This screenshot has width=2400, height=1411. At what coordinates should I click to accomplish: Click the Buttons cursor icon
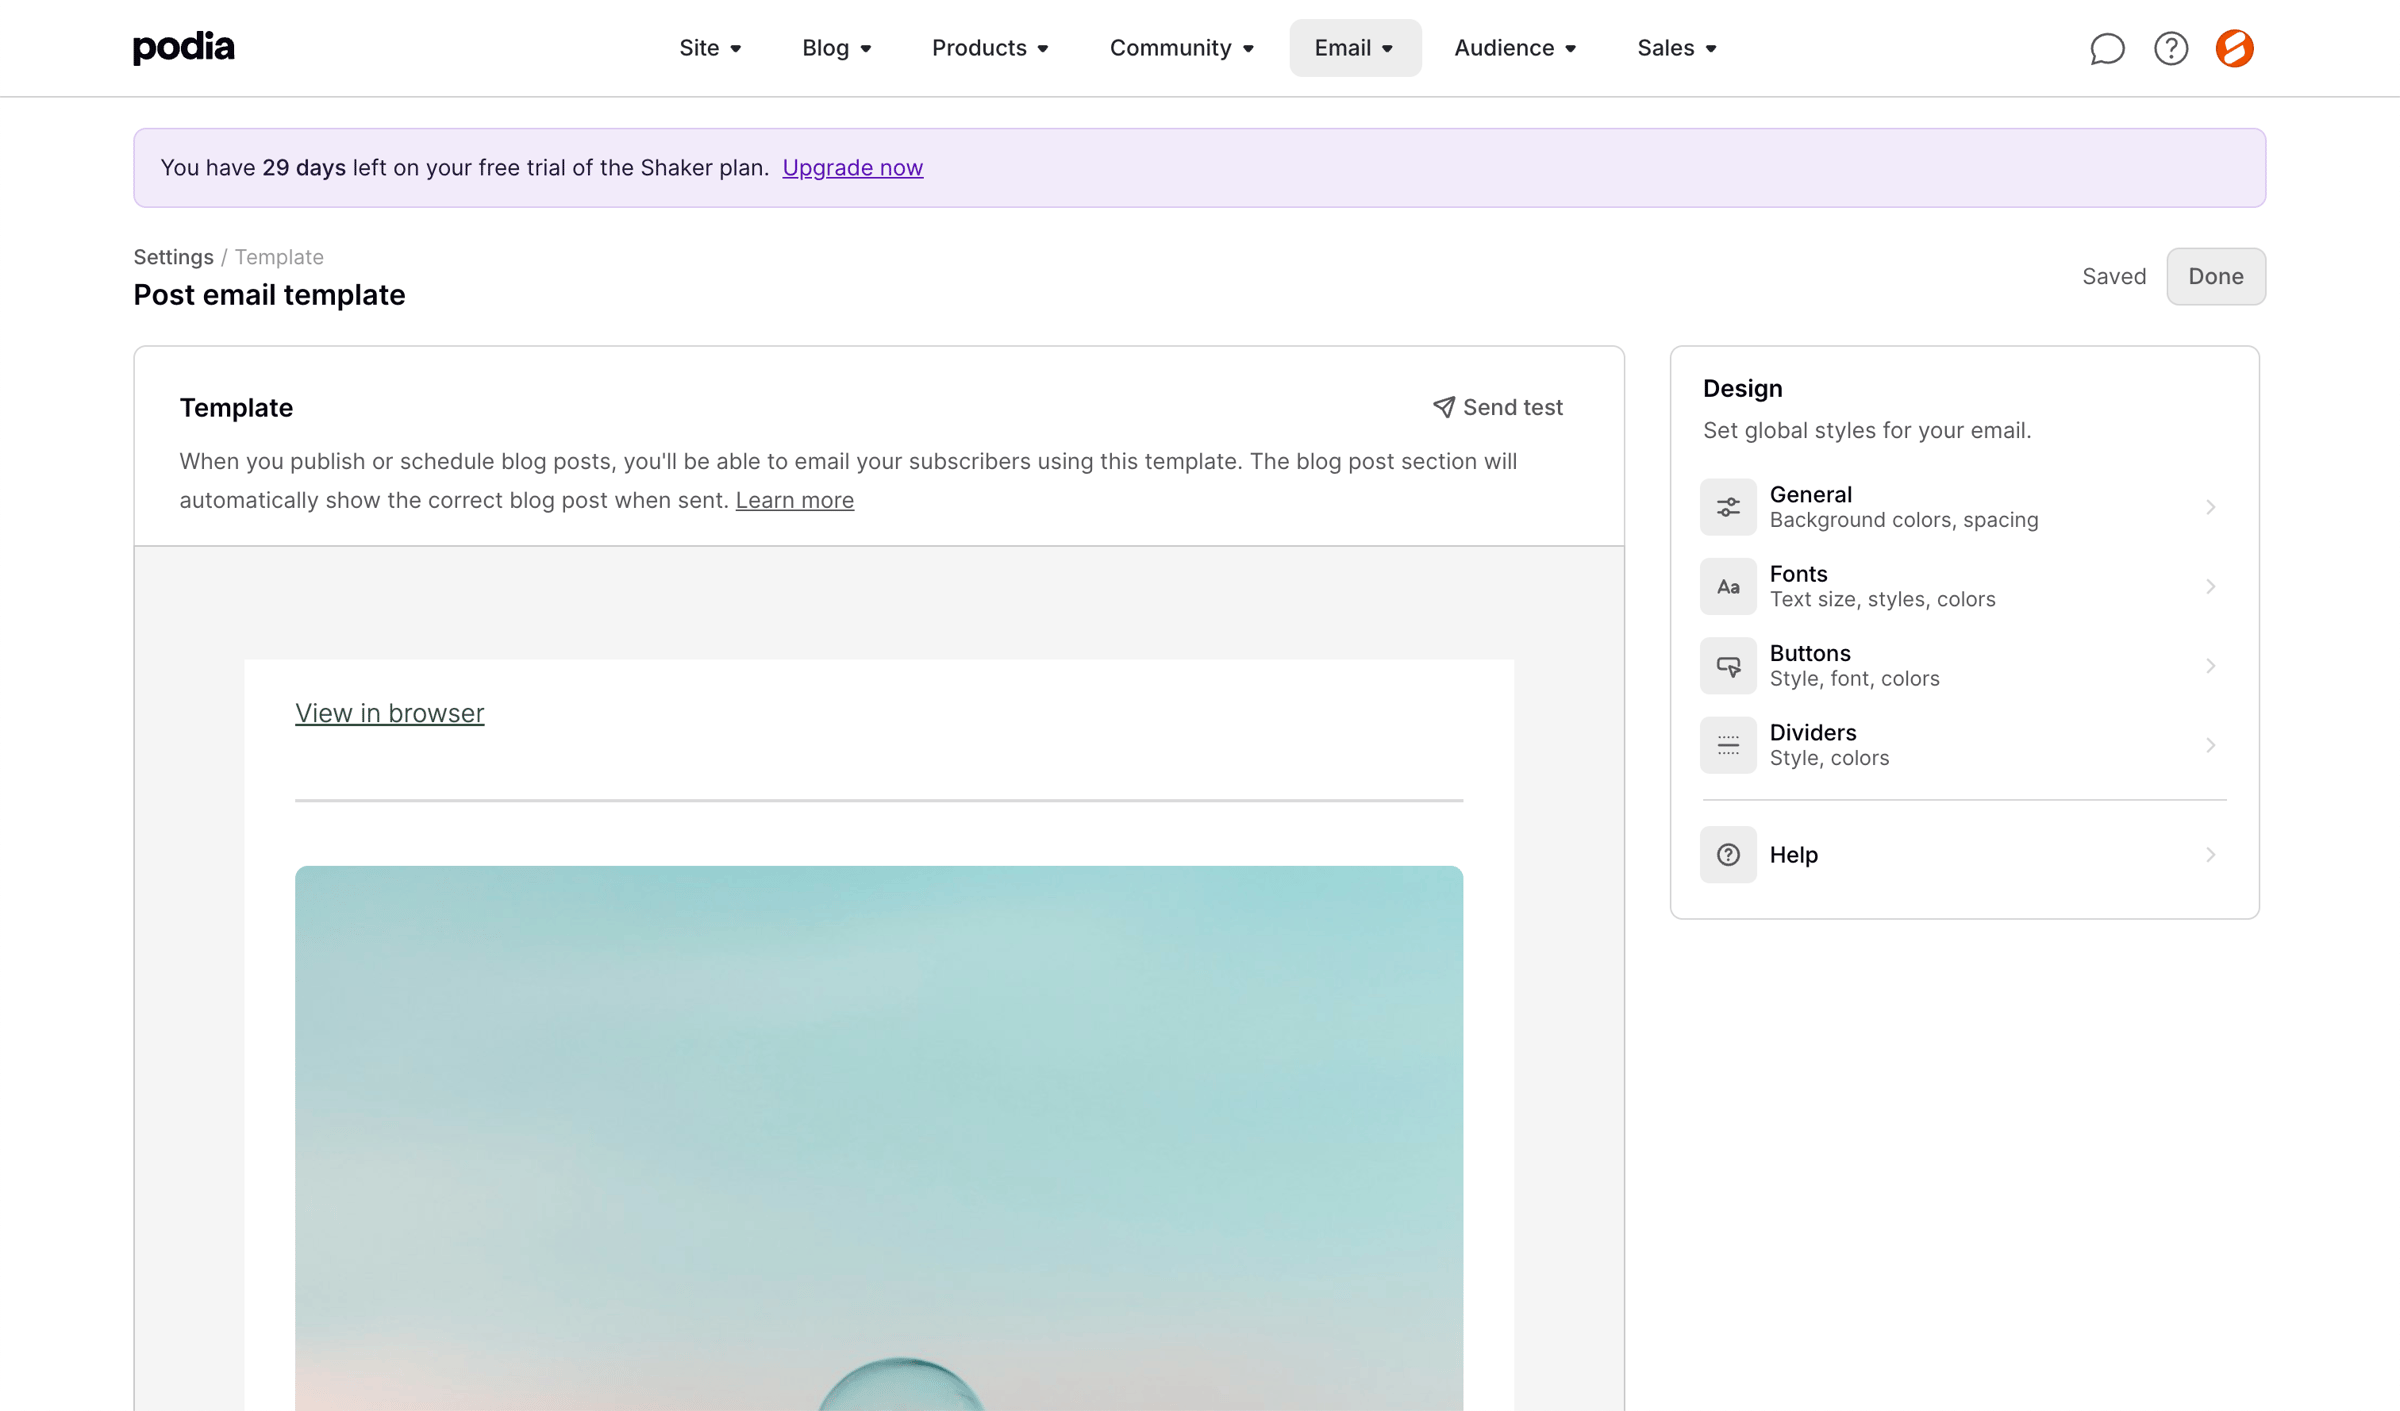coord(1728,666)
